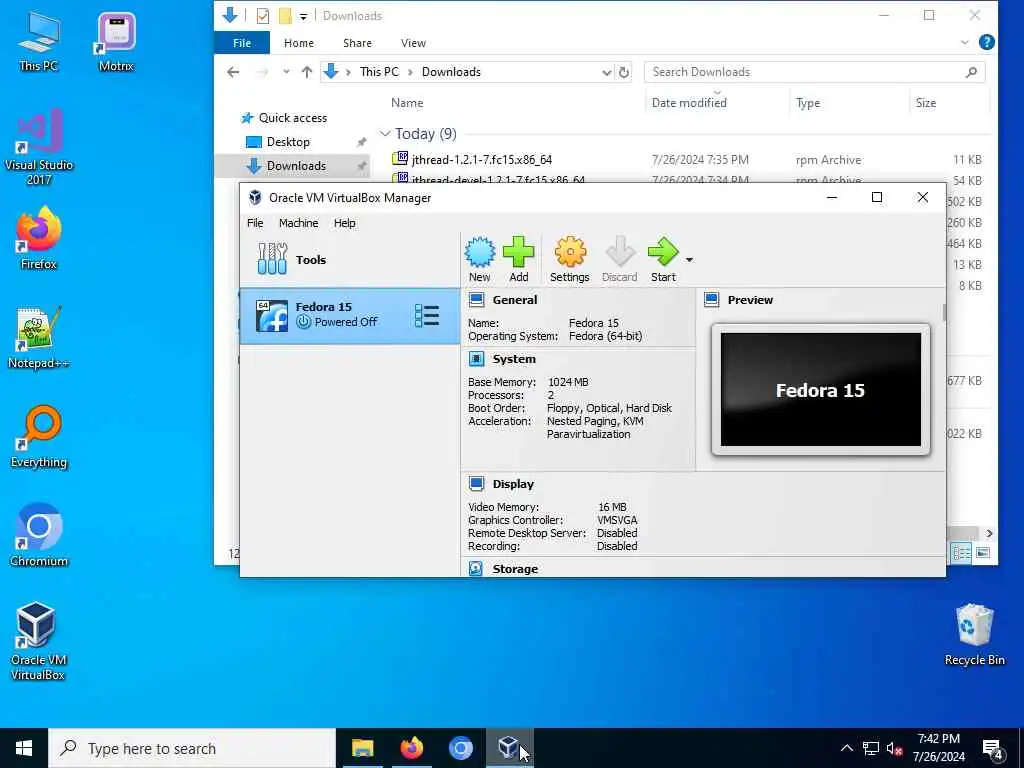The height and width of the screenshot is (768, 1024).
Task: Select Tools in VirtualBox sidebar
Action: pyautogui.click(x=350, y=259)
